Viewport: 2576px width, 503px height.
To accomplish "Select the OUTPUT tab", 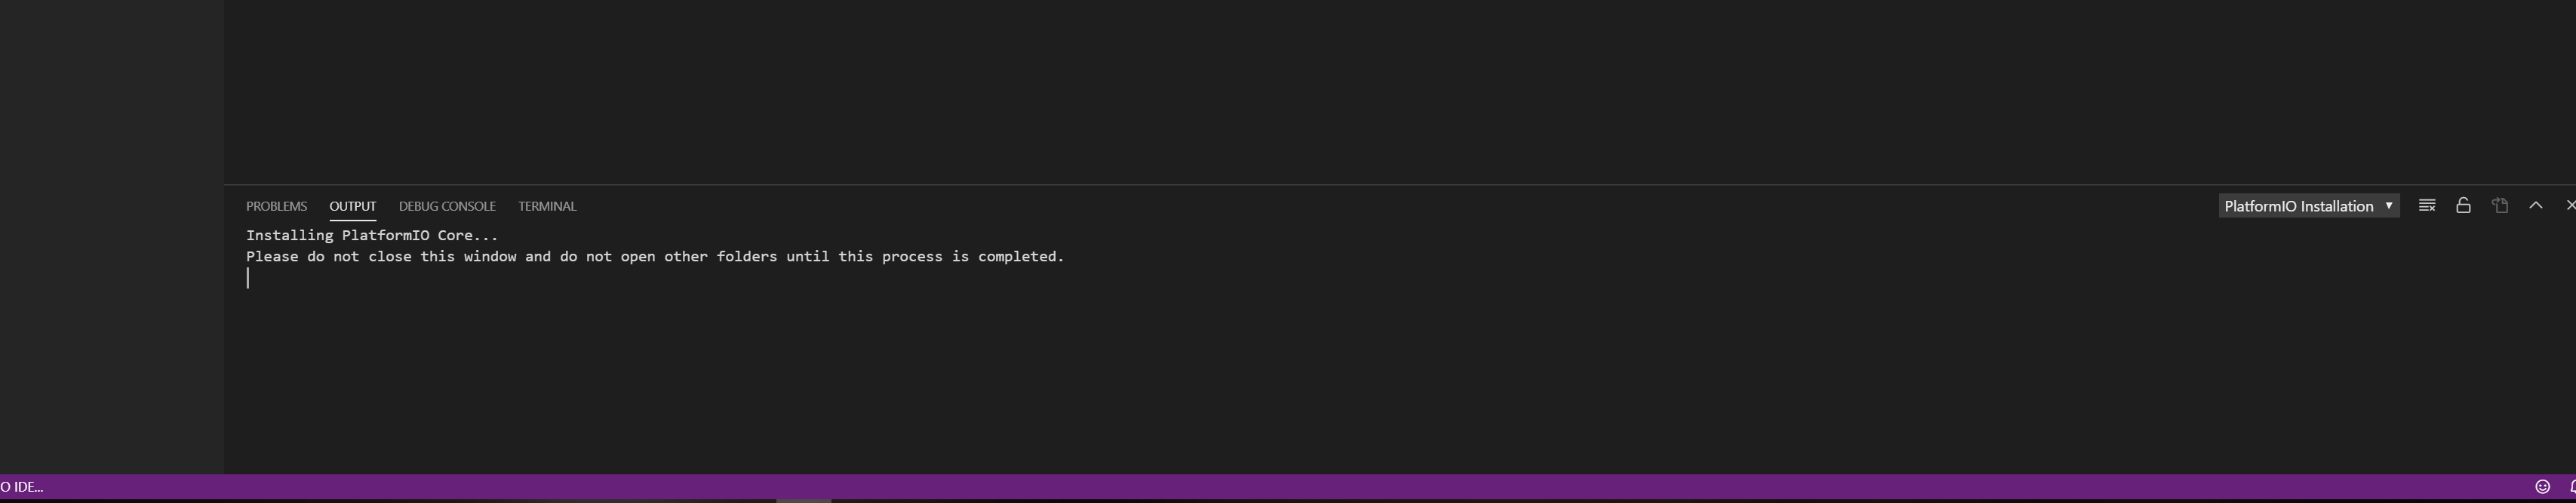I will coord(353,206).
